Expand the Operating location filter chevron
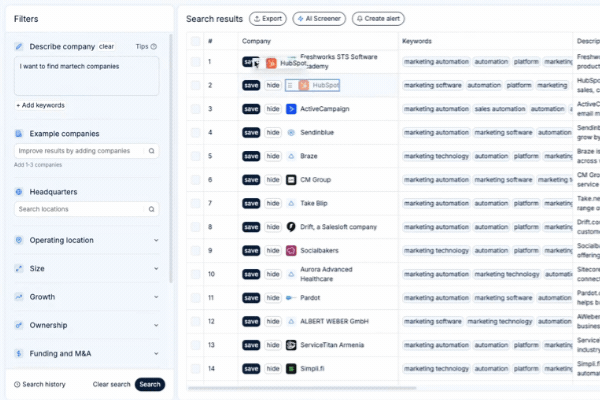The width and height of the screenshot is (600, 400). [x=156, y=240]
